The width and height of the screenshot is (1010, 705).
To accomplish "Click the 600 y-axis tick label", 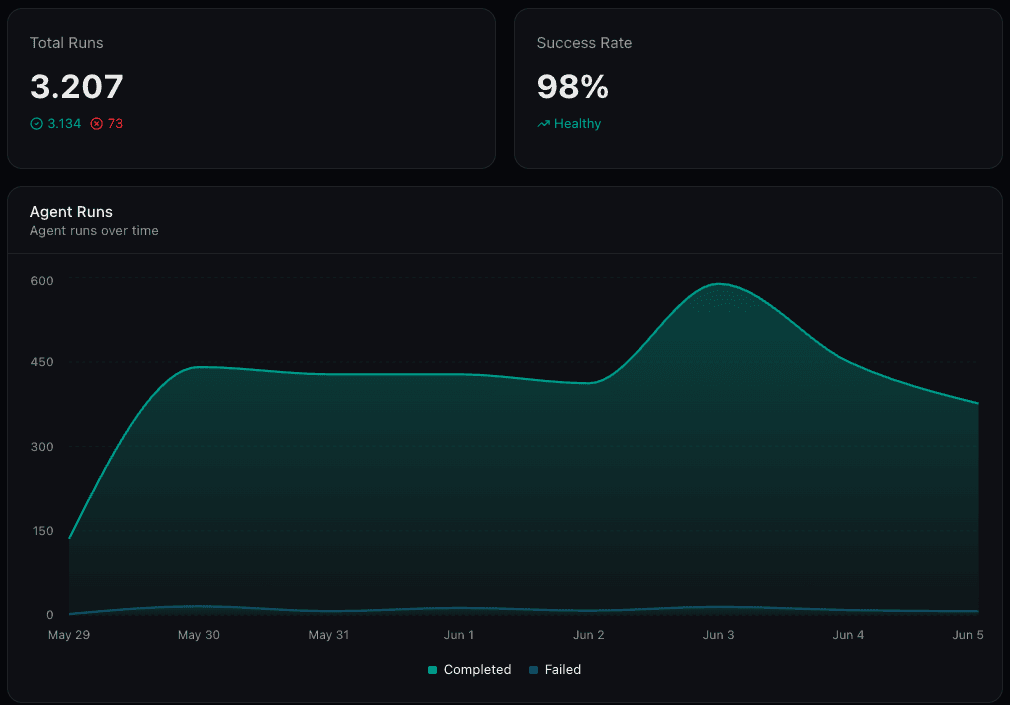I will 42,281.
